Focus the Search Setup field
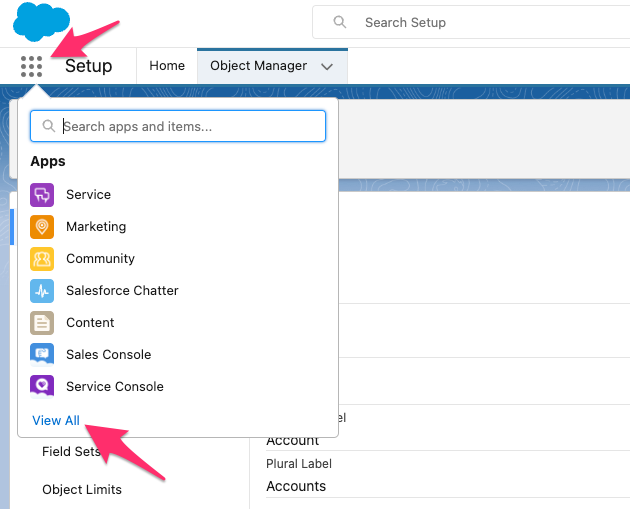The height and width of the screenshot is (509, 630). (471, 22)
